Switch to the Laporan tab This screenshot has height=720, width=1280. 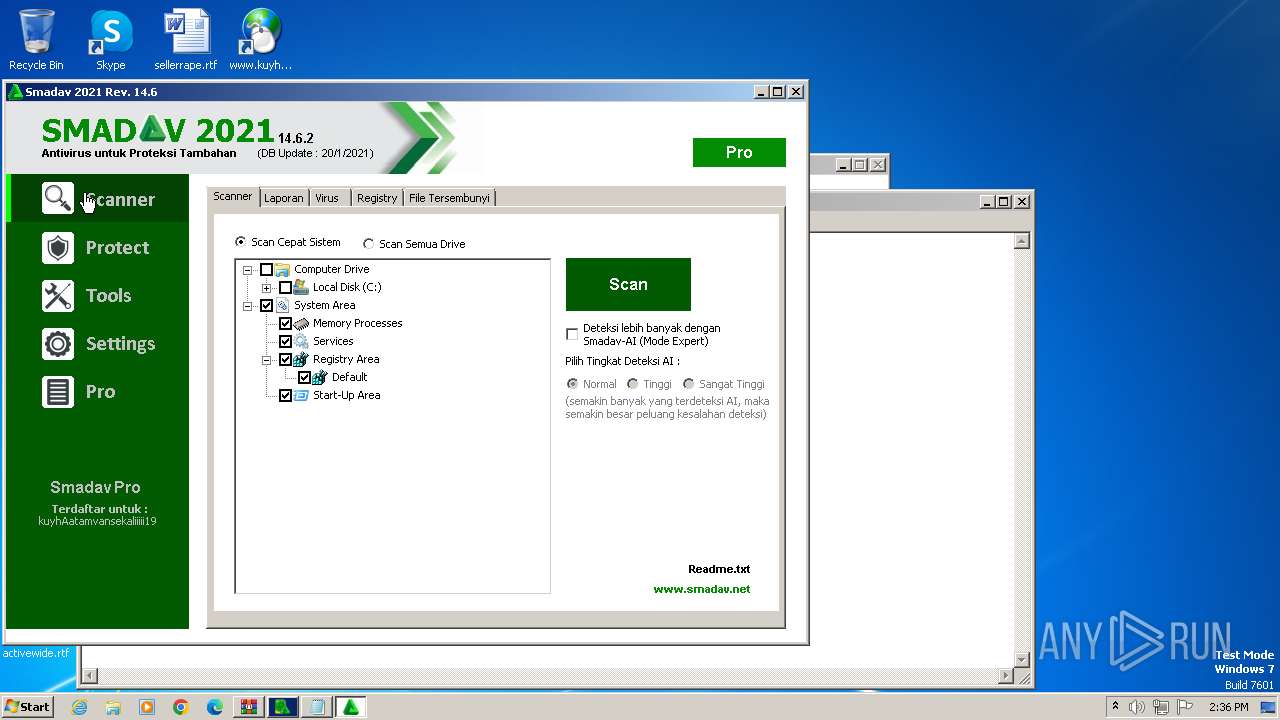[283, 198]
